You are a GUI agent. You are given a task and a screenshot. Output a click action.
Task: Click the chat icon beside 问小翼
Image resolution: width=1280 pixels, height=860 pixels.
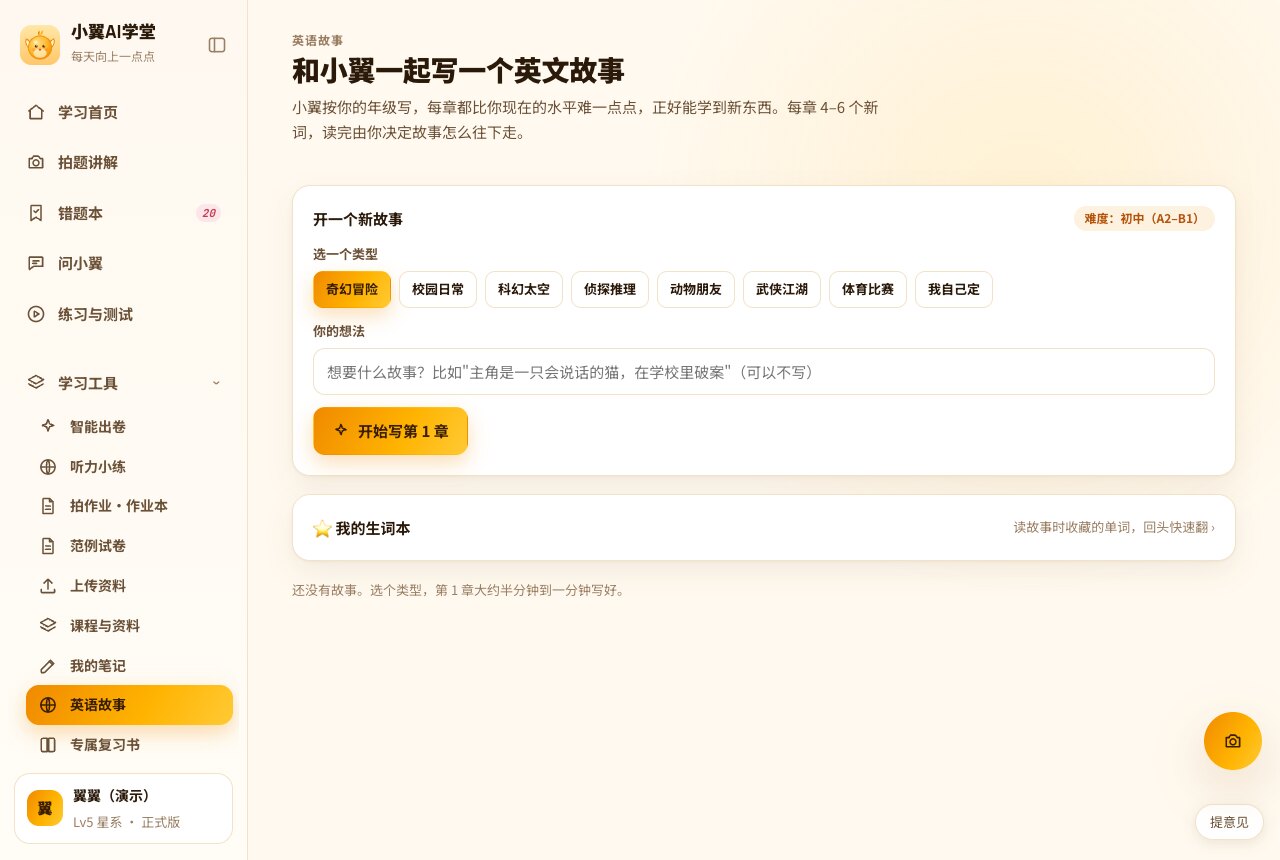tap(36, 263)
